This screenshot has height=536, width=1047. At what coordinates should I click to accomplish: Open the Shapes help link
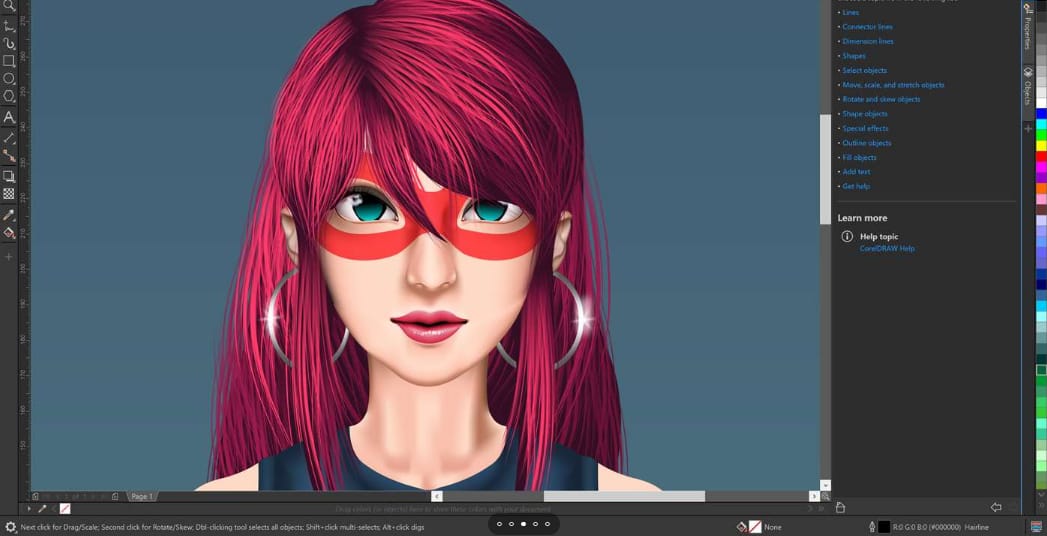(854, 56)
